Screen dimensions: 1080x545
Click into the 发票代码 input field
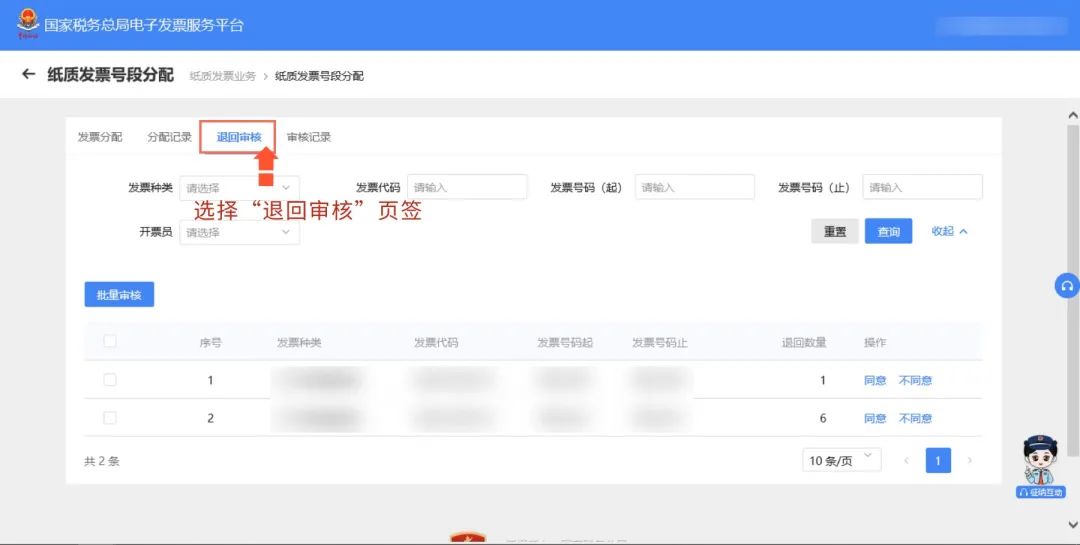tap(467, 187)
